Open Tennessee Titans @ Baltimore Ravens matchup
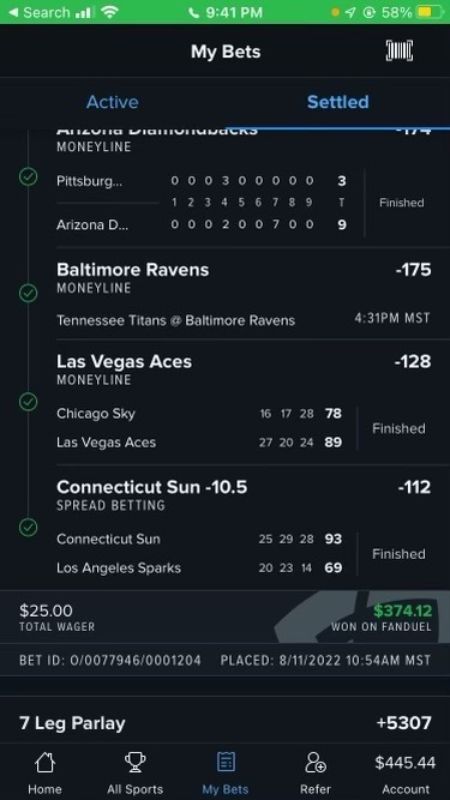The width and height of the screenshot is (450, 800). click(x=176, y=320)
